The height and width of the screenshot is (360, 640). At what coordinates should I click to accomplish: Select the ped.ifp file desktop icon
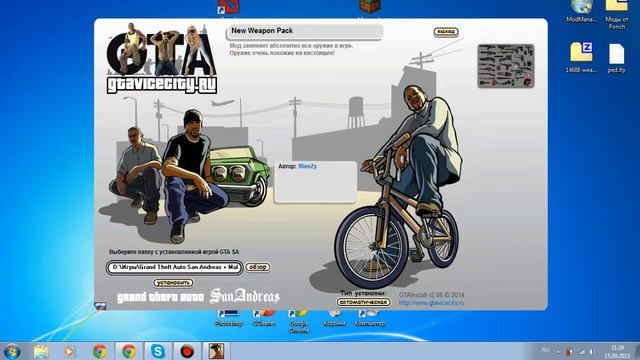coord(616,58)
